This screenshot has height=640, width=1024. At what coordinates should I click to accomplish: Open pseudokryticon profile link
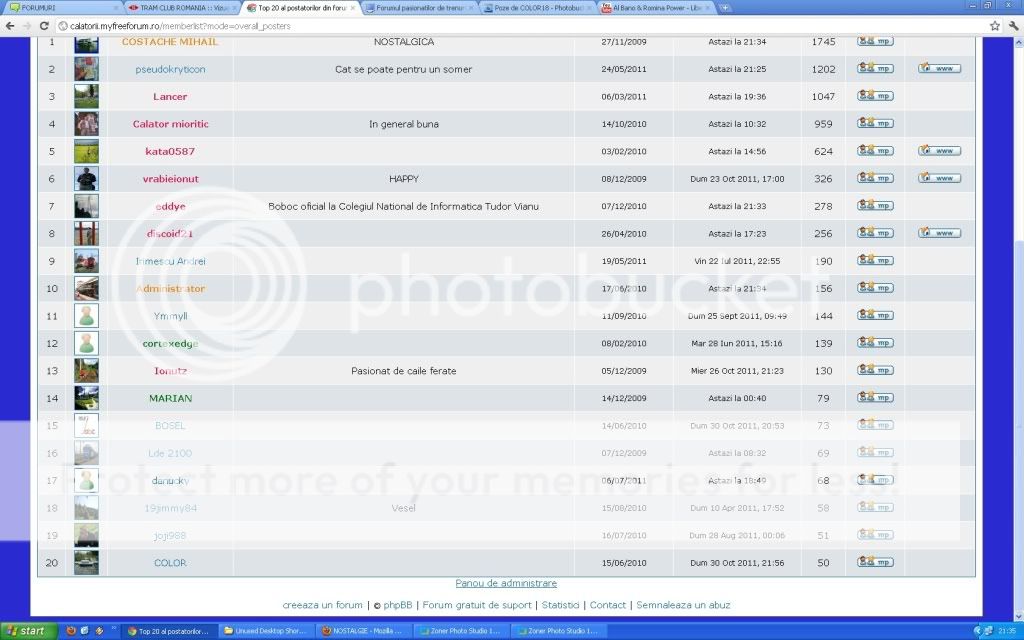tap(170, 69)
